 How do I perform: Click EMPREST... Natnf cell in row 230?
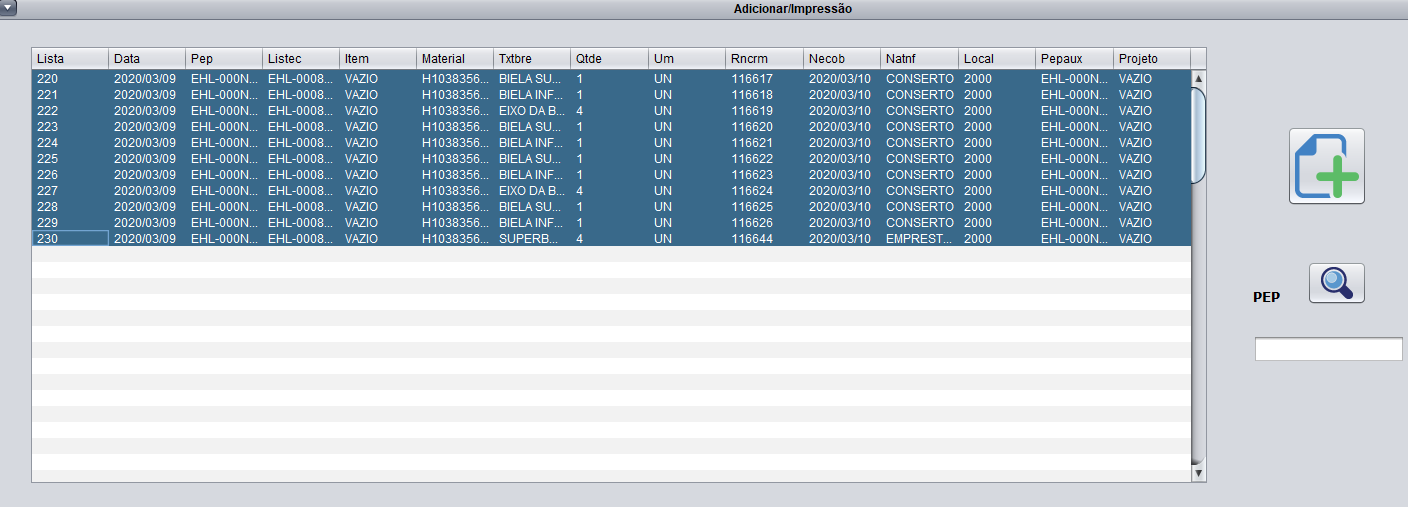pos(920,238)
